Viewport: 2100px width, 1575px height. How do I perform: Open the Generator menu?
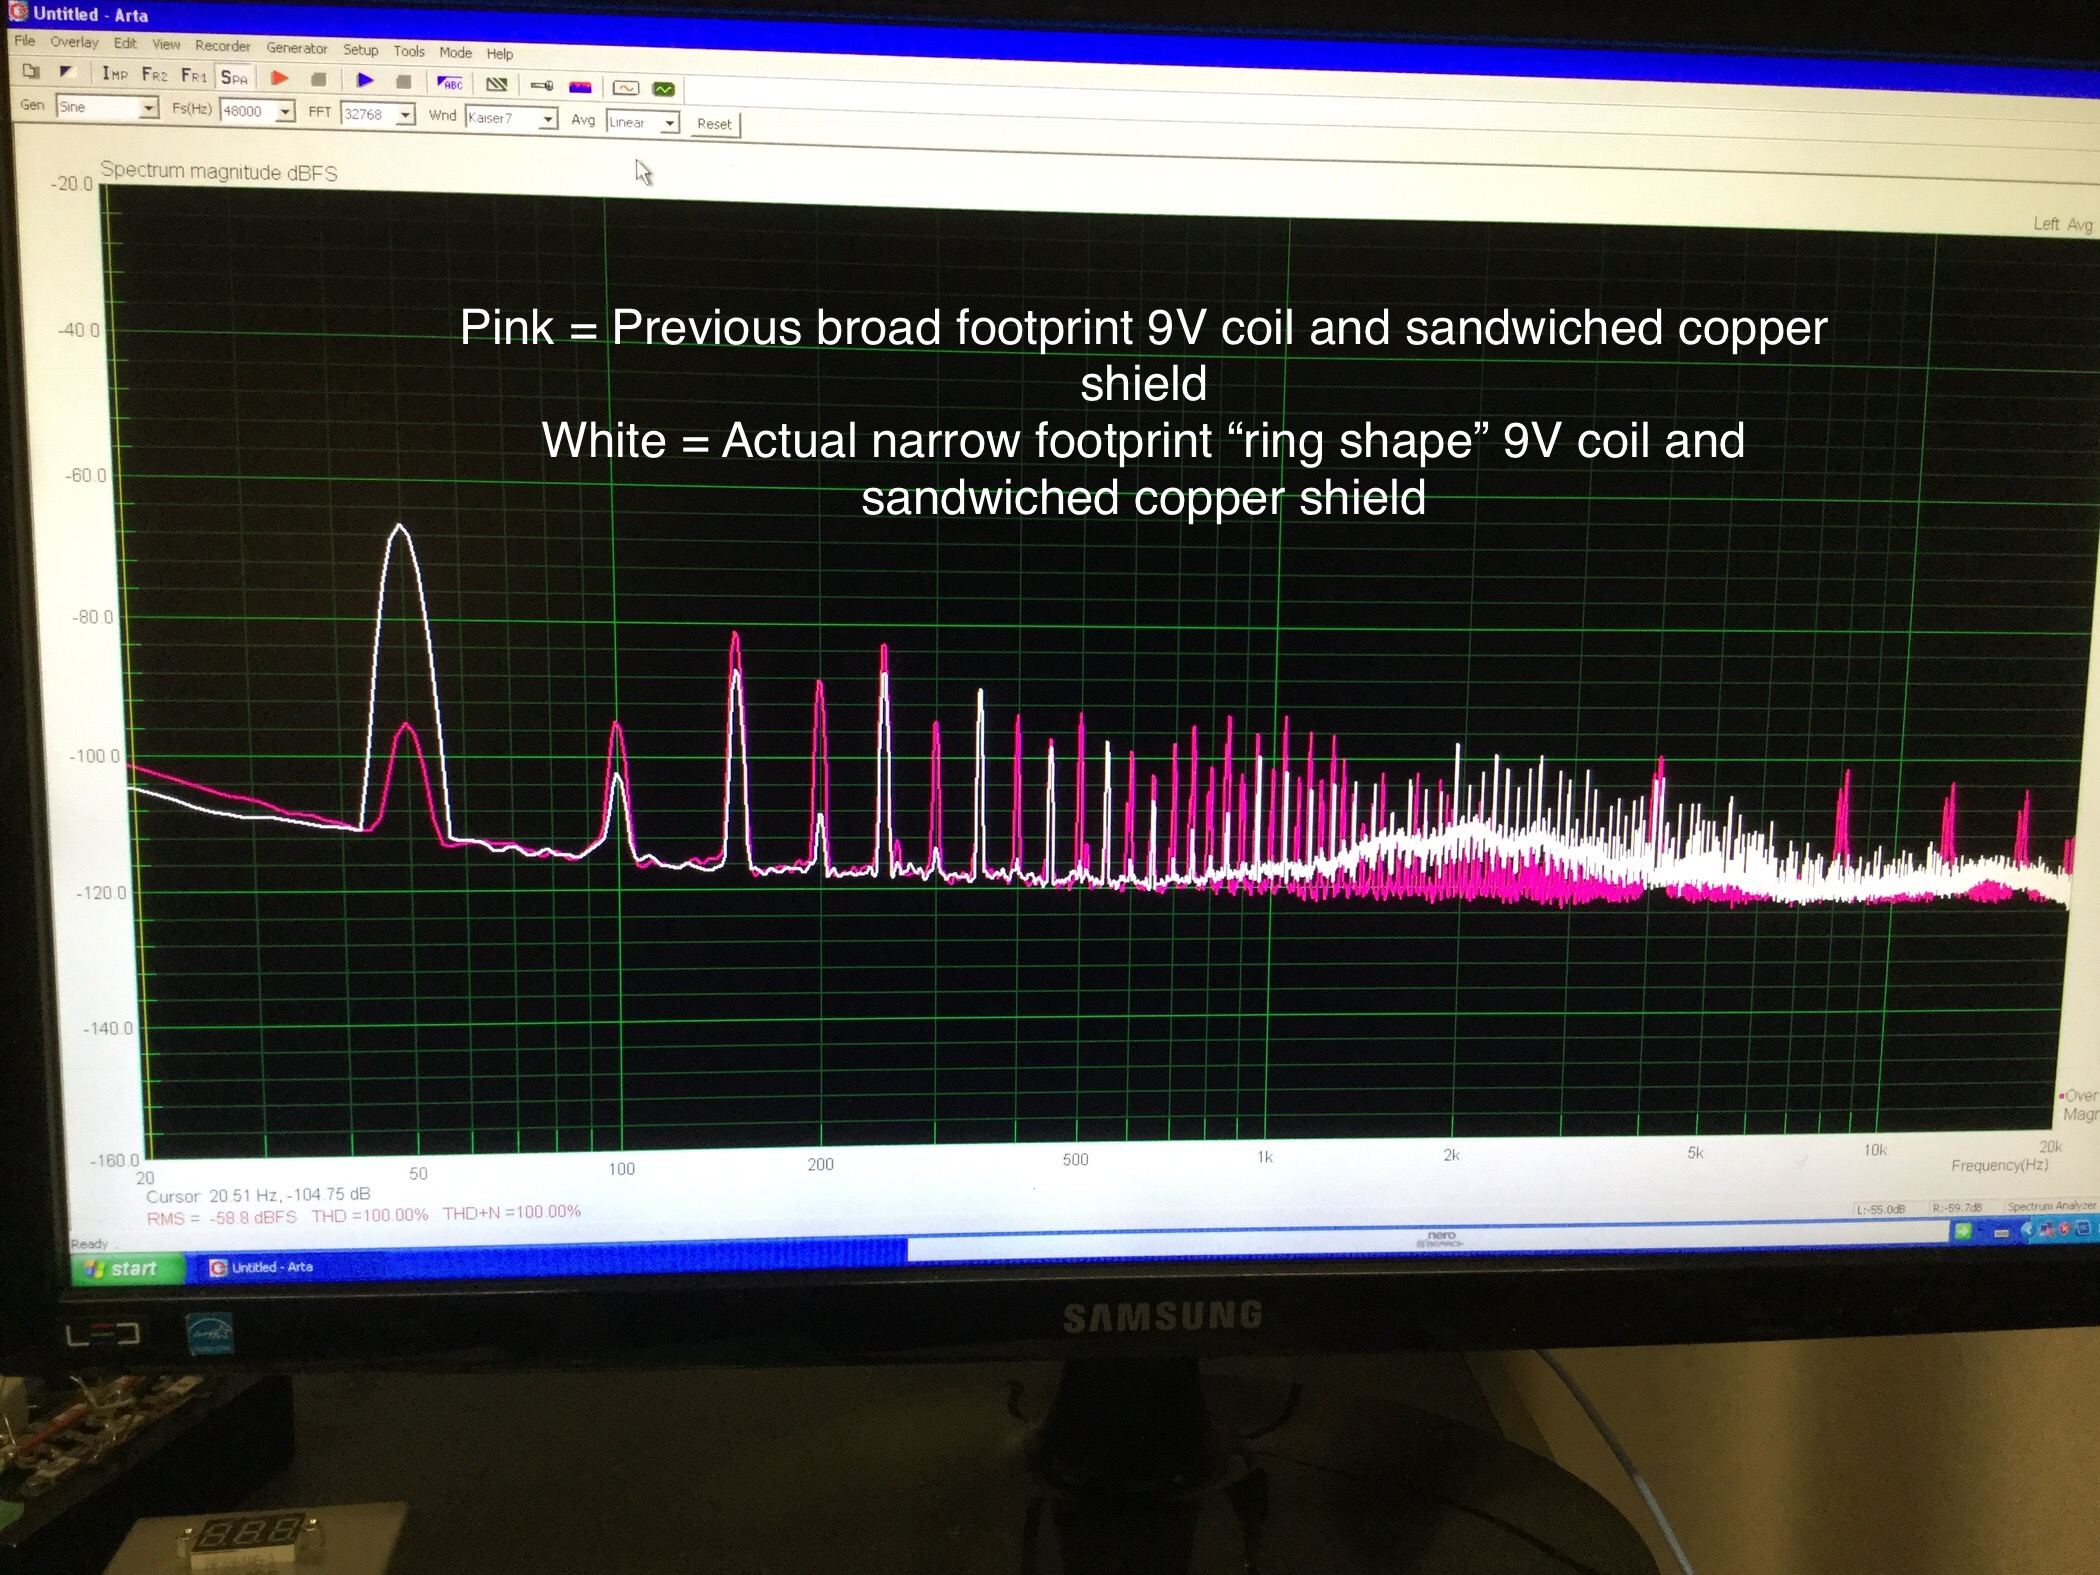[297, 48]
